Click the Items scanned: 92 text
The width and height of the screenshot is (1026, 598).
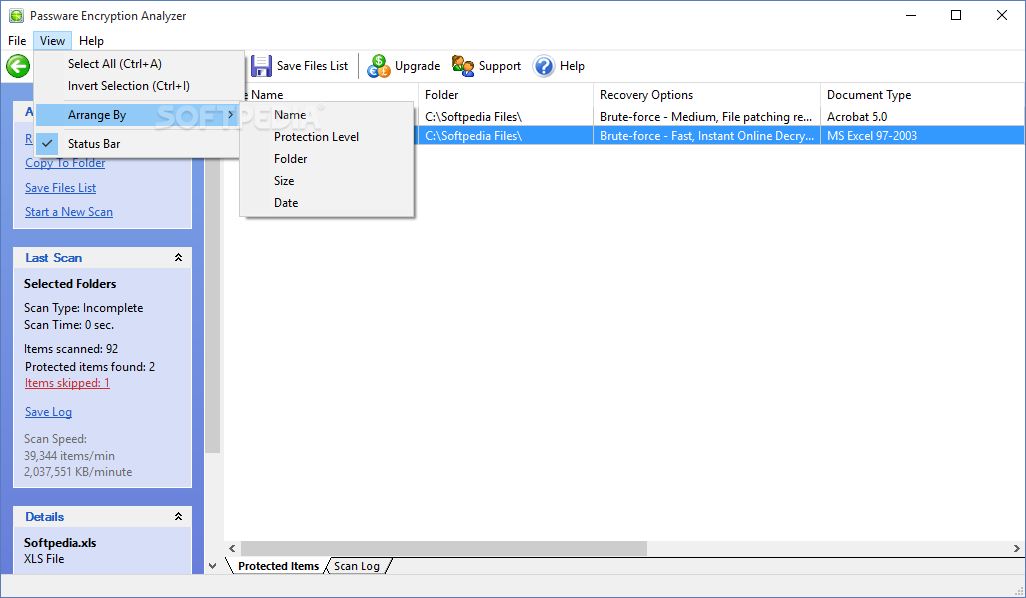pyautogui.click(x=71, y=349)
